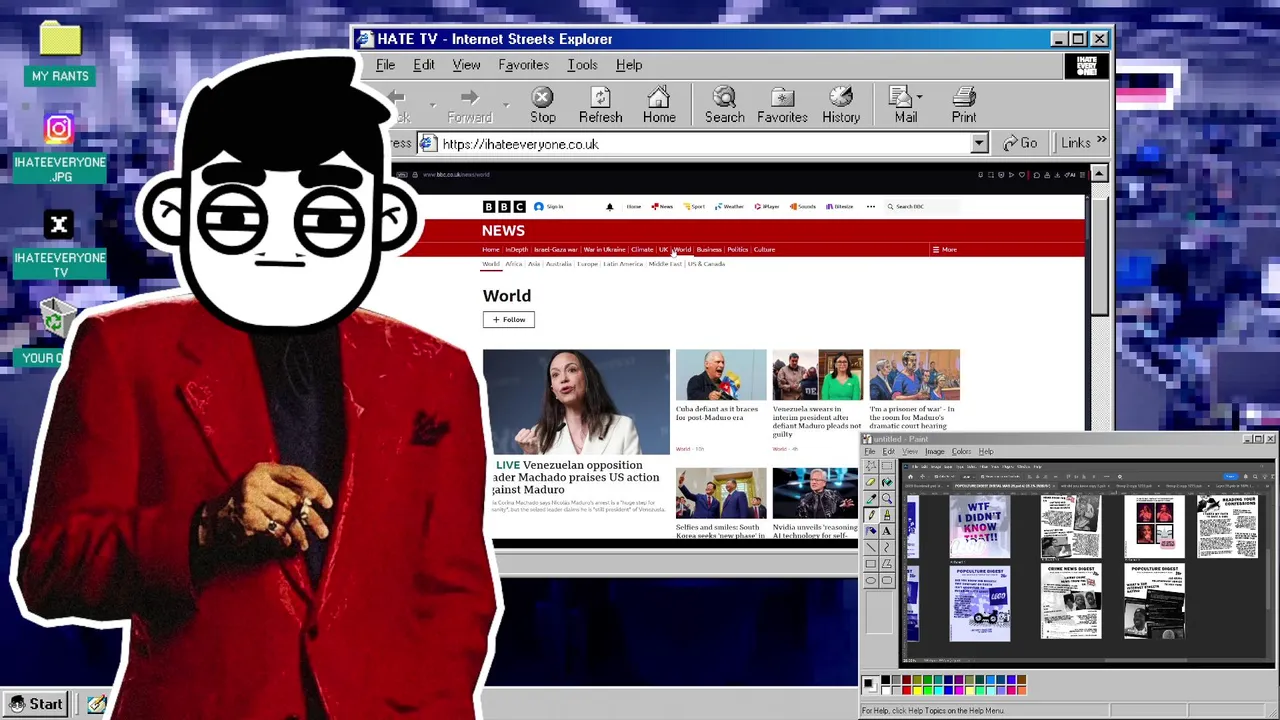Select the Polygon tool in Paint

coord(887,564)
